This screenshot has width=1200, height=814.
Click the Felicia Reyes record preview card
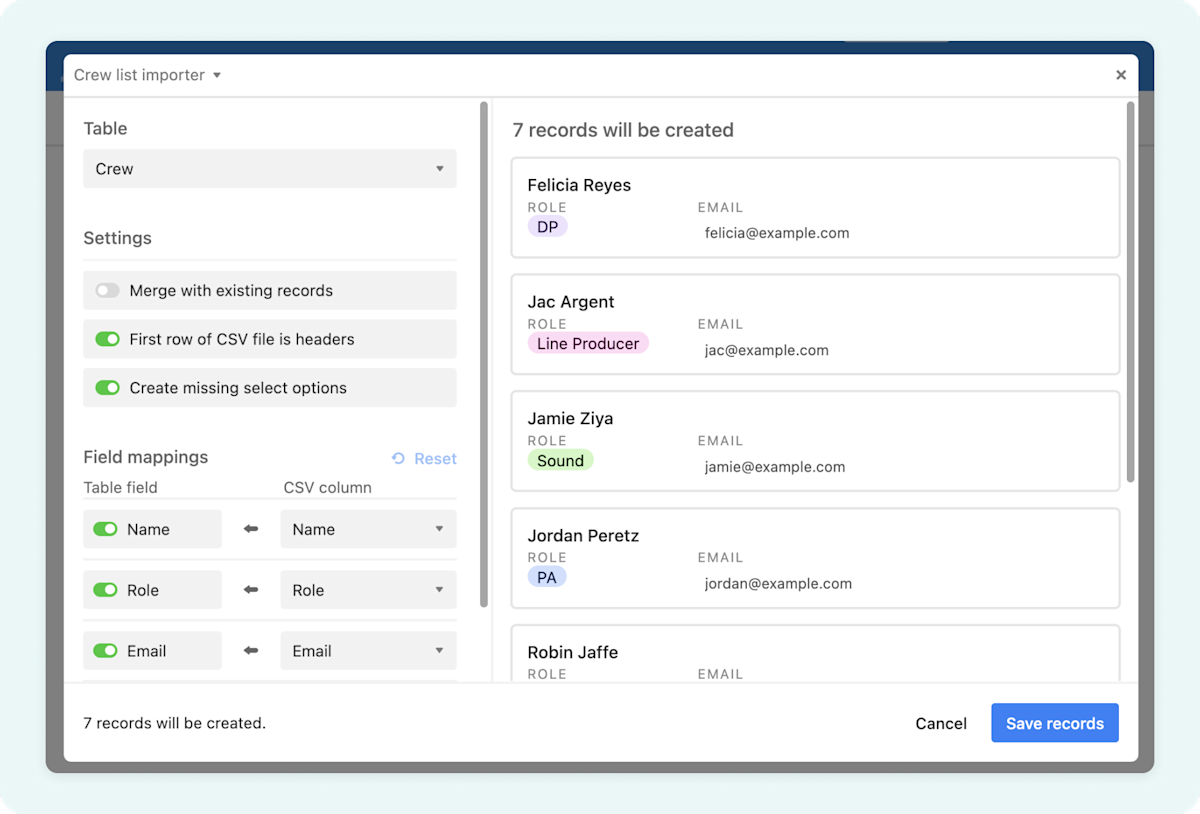815,207
